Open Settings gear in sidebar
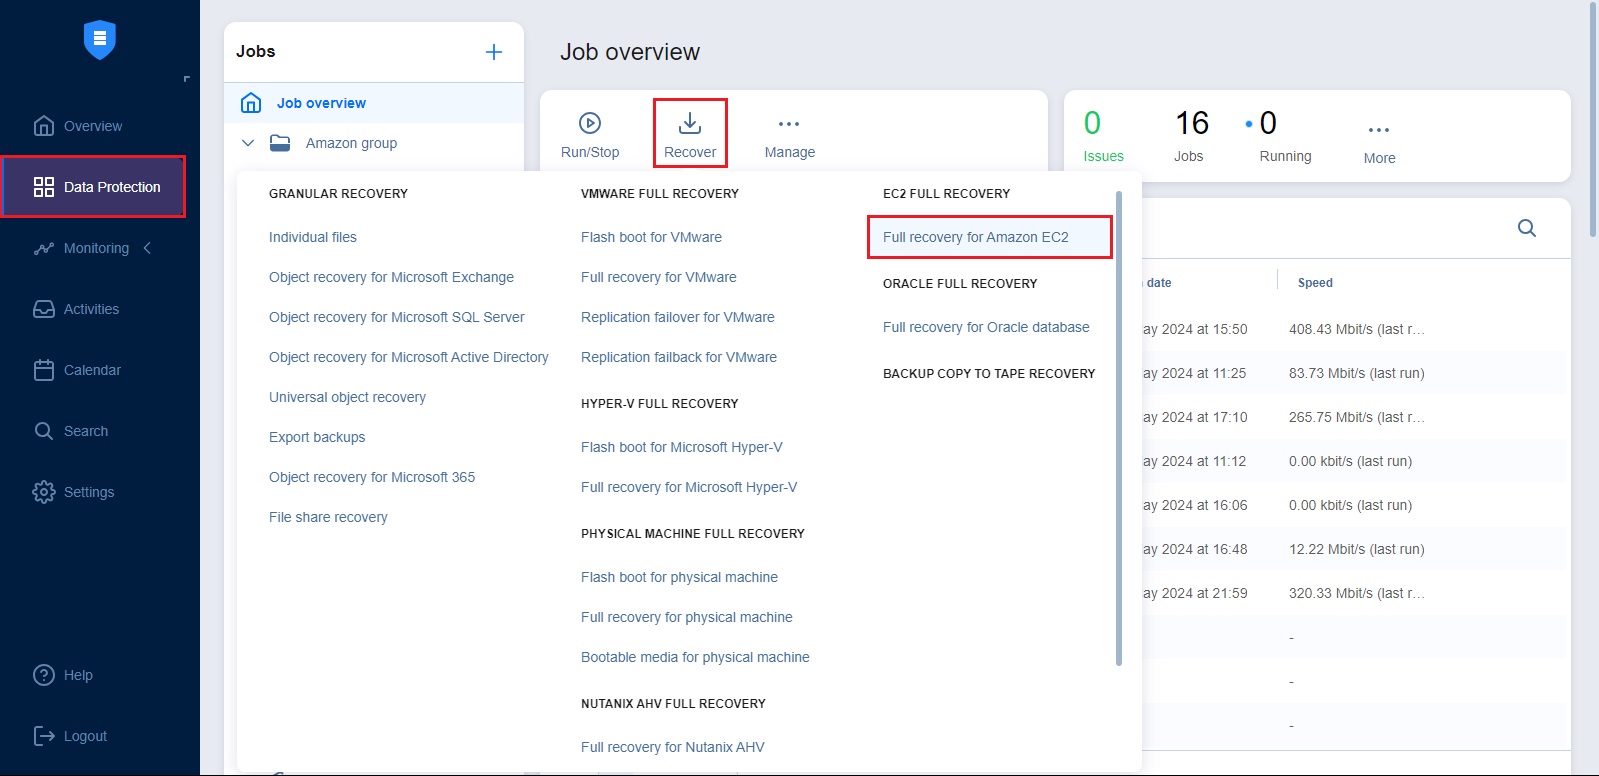The height and width of the screenshot is (776, 1599). (x=88, y=492)
